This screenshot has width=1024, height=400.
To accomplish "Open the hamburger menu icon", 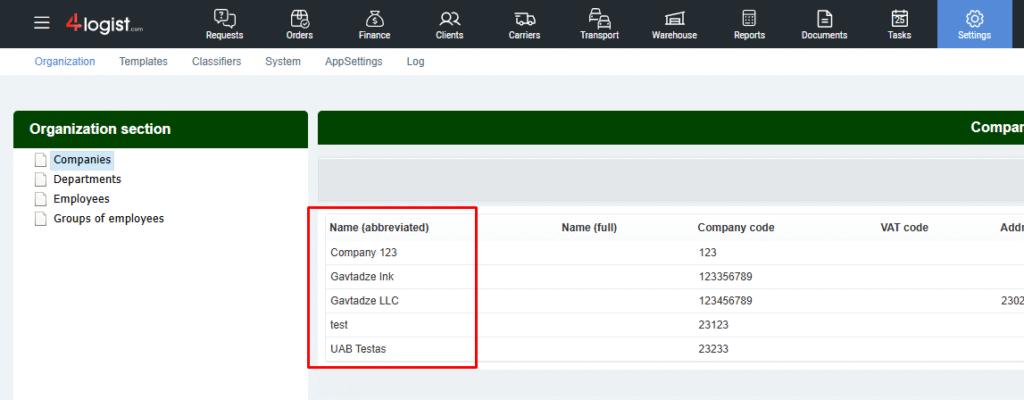I will coord(41,23).
